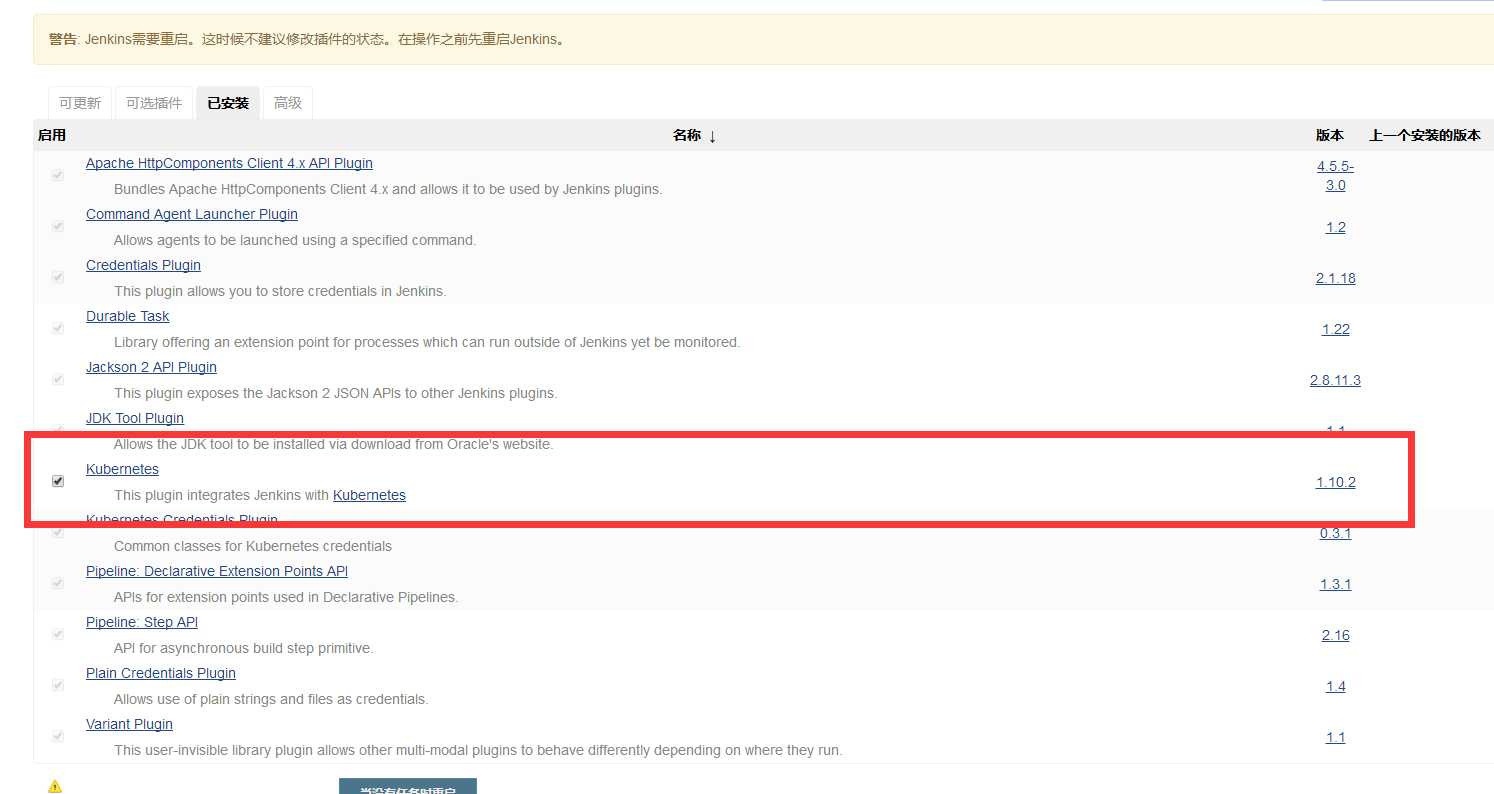Click version link 1.1 for Variant Plugin

(x=1335, y=737)
